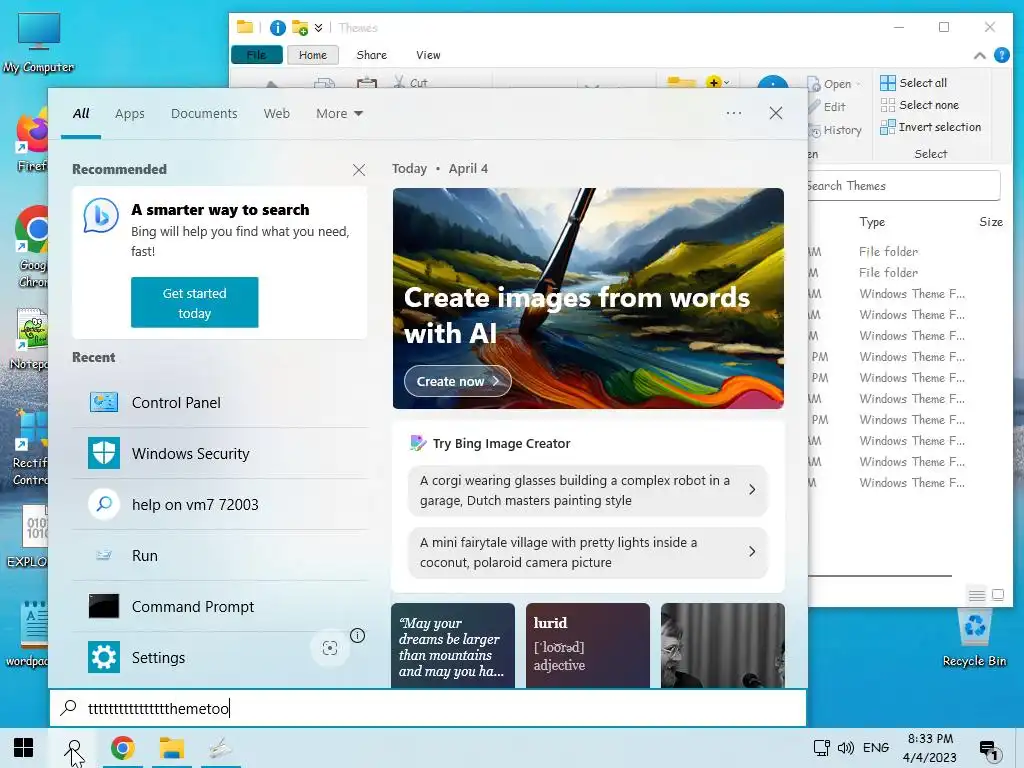Image resolution: width=1024 pixels, height=768 pixels.
Task: Click the volume icon in system tray
Action: 846,748
